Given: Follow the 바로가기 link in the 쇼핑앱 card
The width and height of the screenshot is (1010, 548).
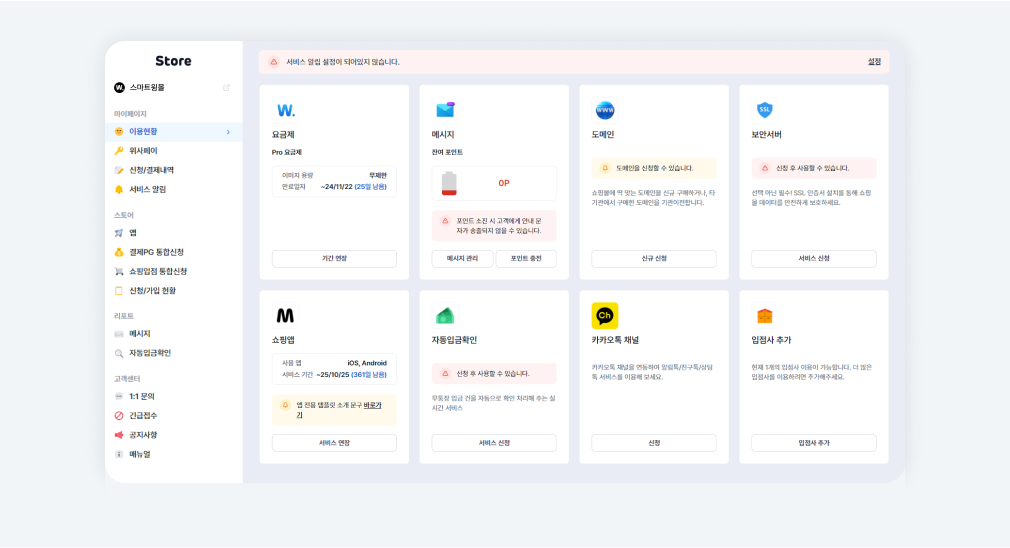Looking at the screenshot, I should click(372, 406).
